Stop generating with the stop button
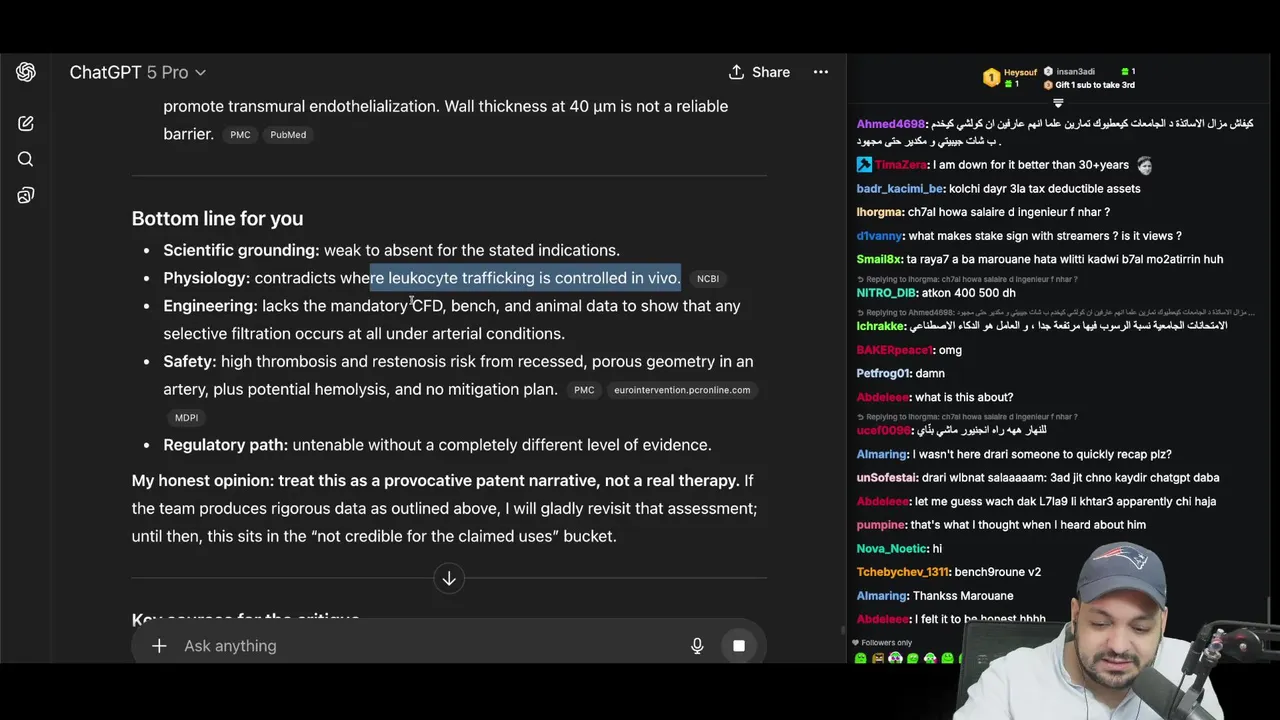Screen dimensions: 1280x720 [x=739, y=646]
